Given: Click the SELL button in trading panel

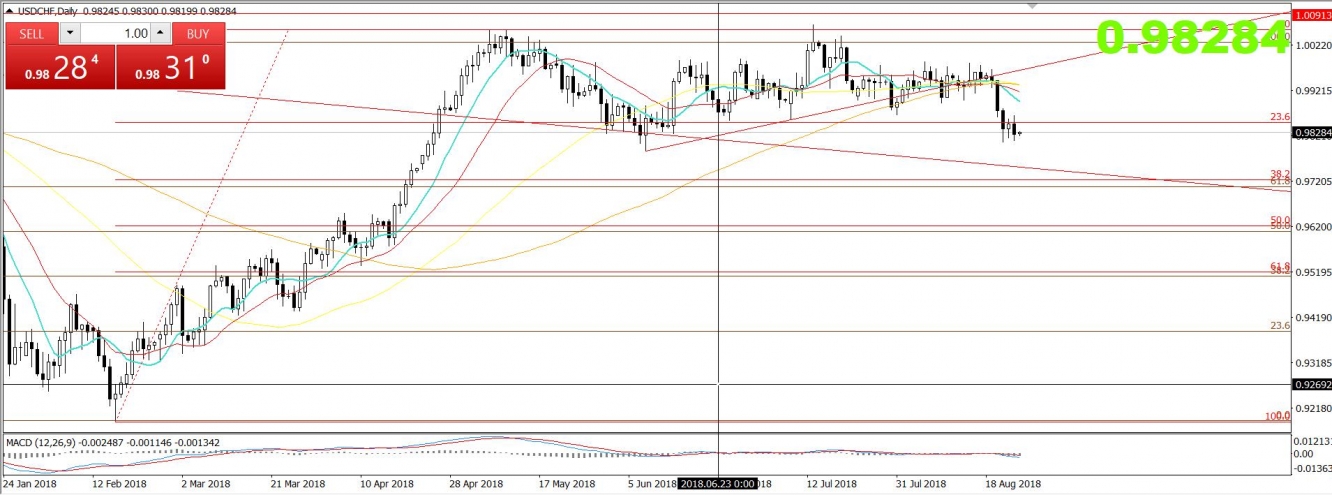Looking at the screenshot, I should click(x=32, y=33).
